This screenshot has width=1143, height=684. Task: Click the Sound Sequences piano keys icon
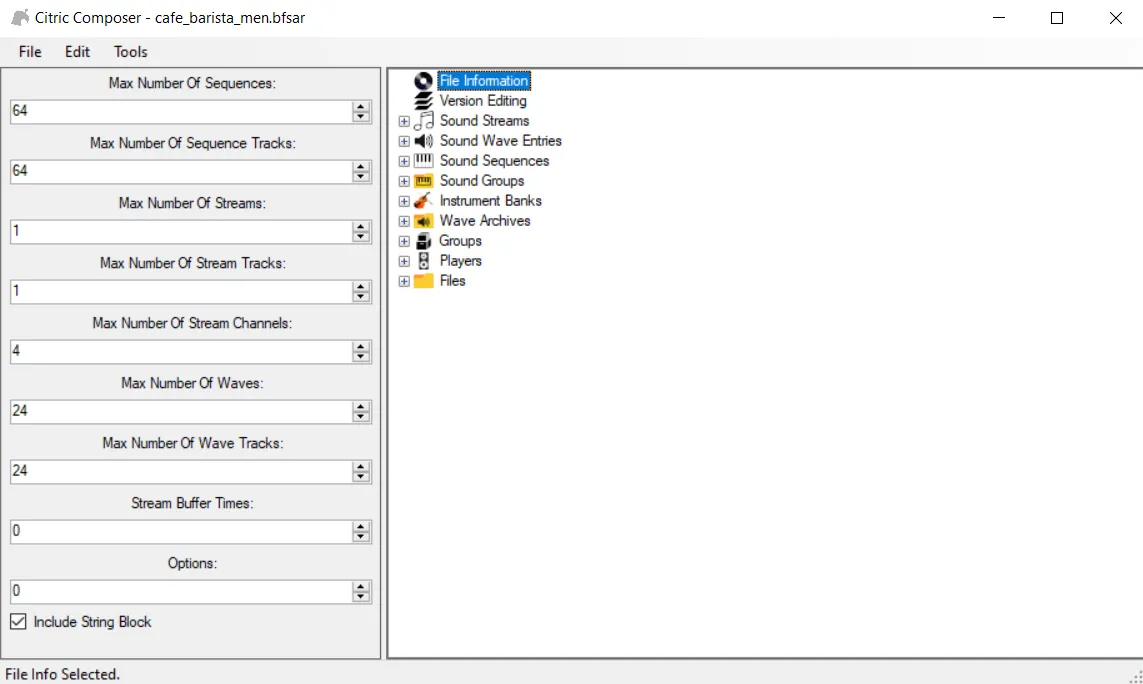pos(423,161)
